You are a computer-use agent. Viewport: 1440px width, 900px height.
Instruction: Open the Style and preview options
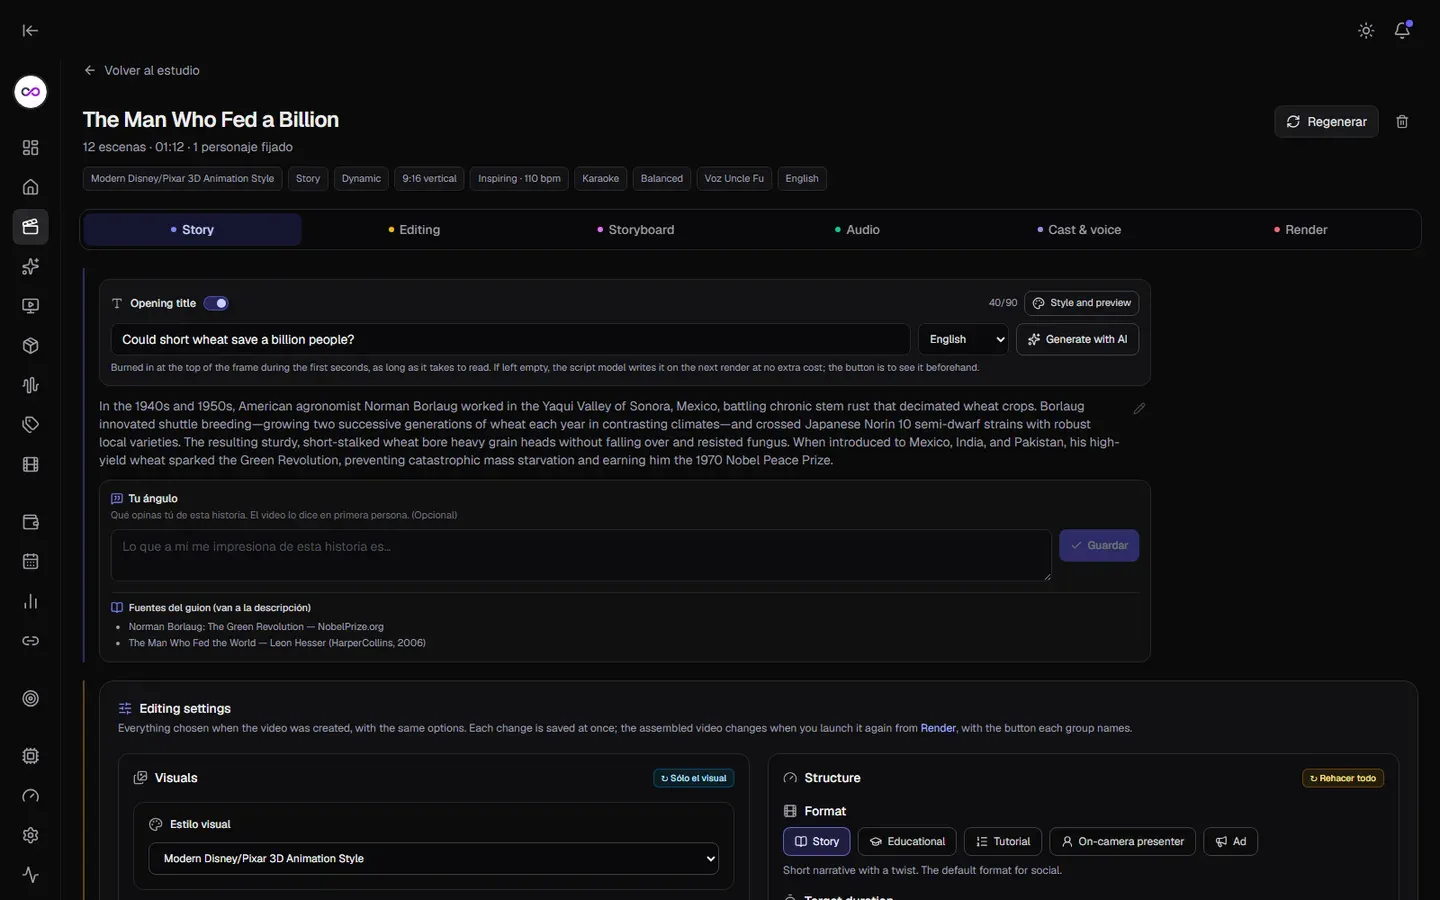(x=1081, y=303)
